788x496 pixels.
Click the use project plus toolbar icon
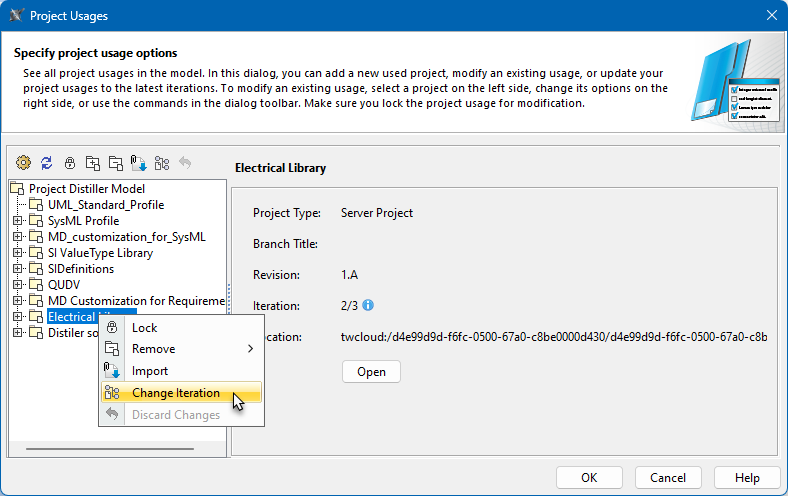pos(93,162)
